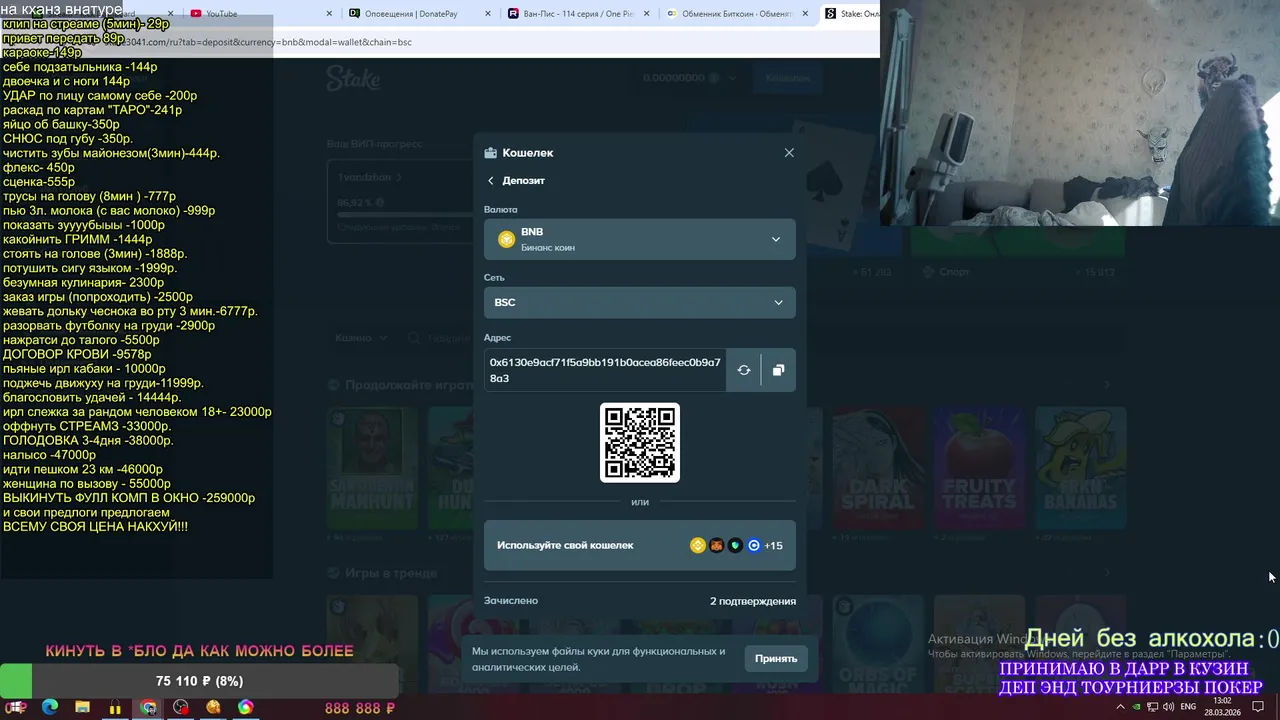Switch to Ван-Пис 114 серия tab
The height and width of the screenshot is (720, 1280).
tap(578, 14)
